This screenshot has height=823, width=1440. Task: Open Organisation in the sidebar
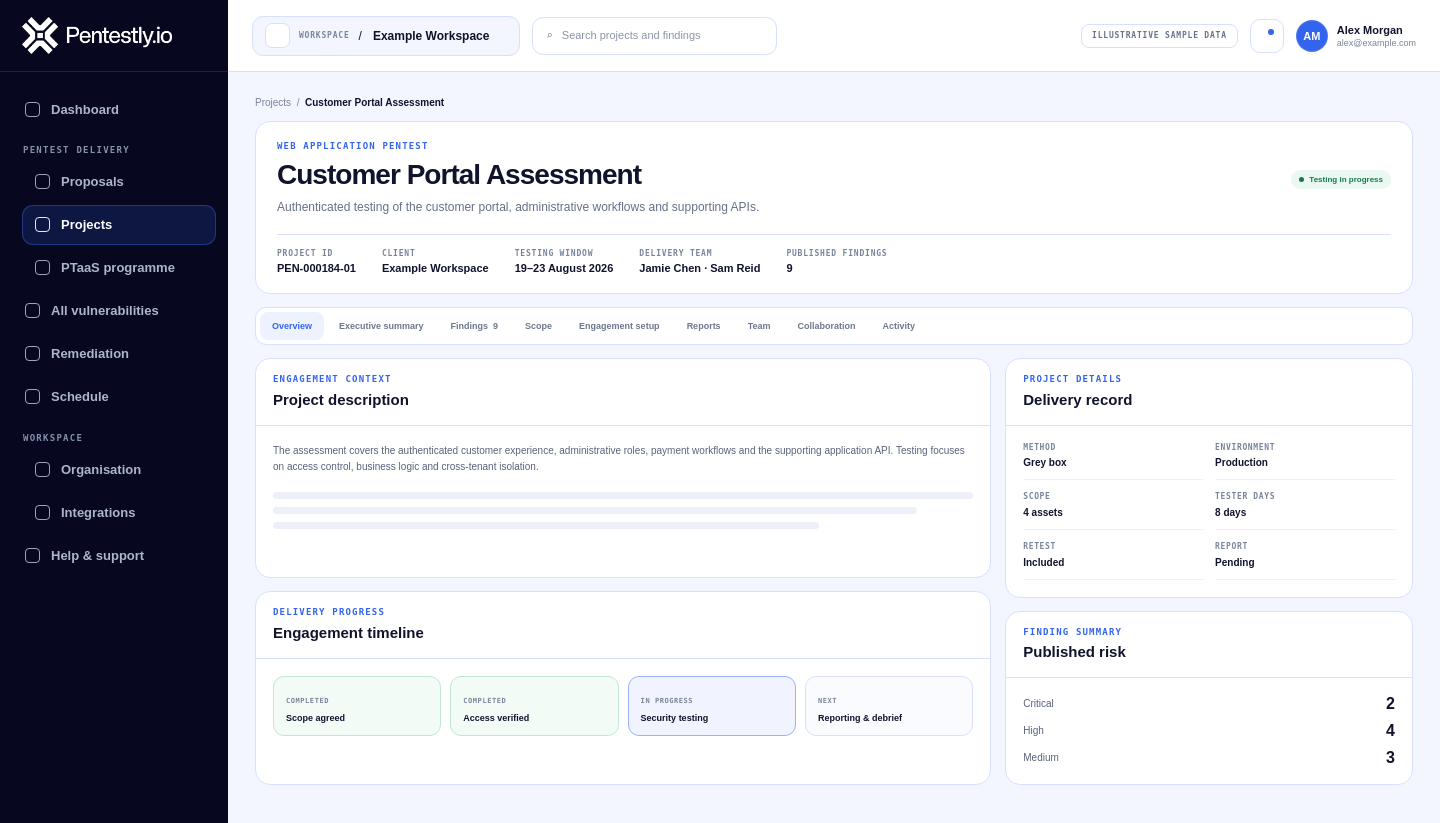(x=119, y=470)
